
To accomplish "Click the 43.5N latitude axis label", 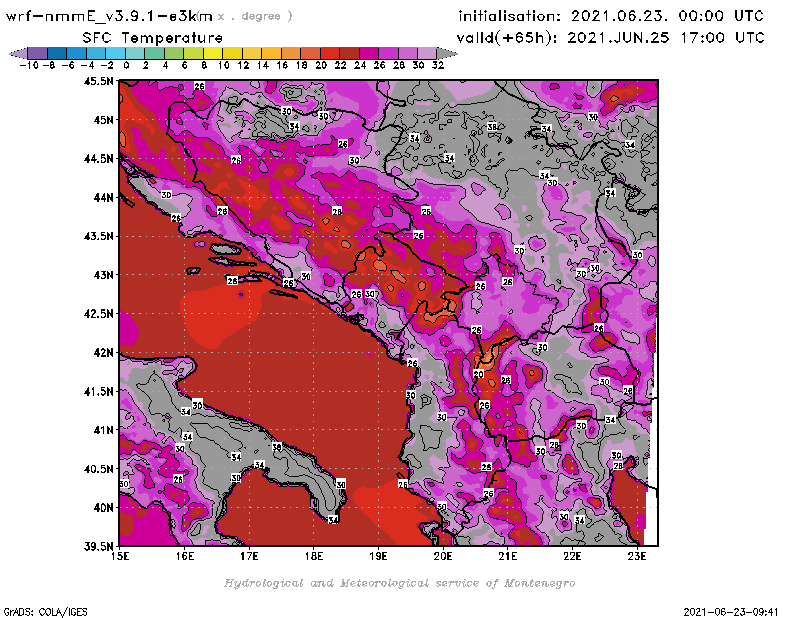I will point(98,236).
